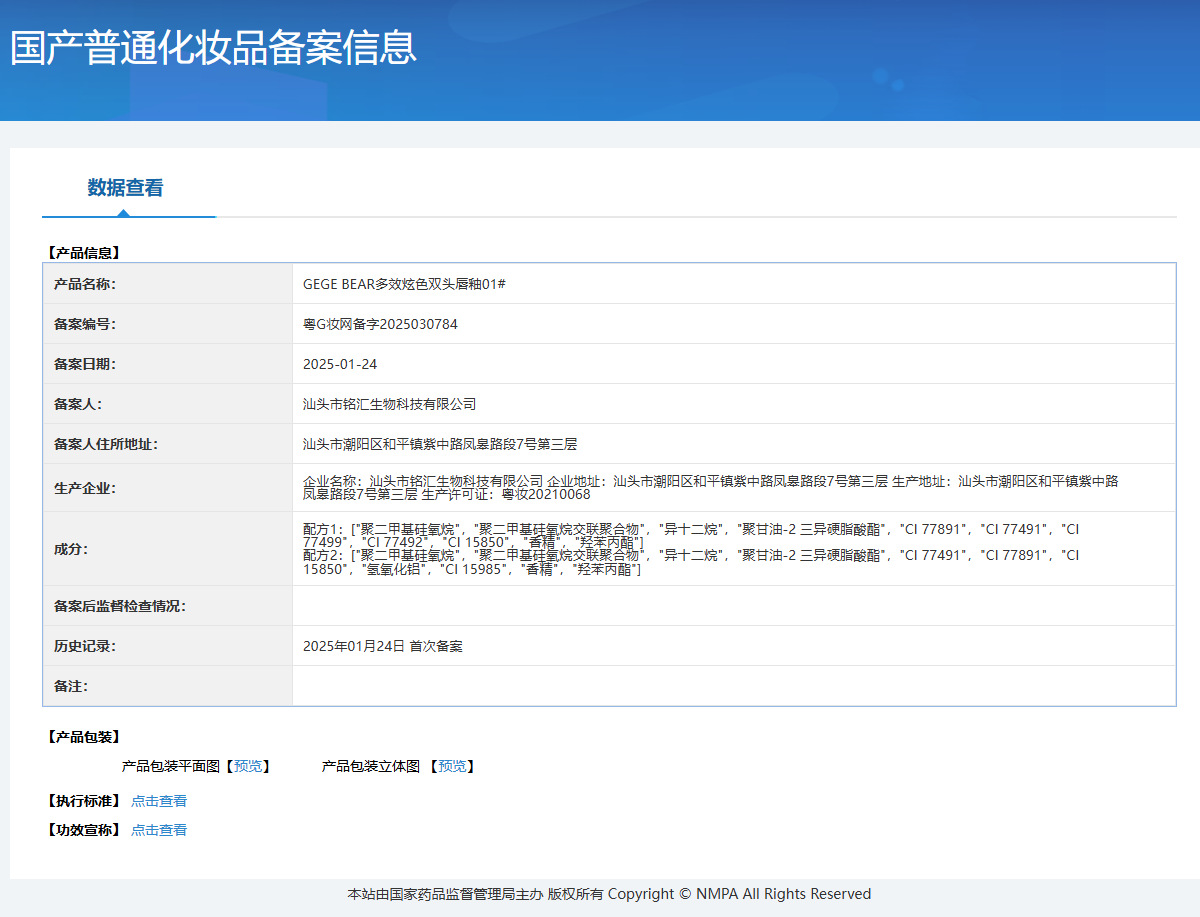Screen dimensions: 1200x917
Task: Click 点击查看 next to 执行标准
Action: point(159,801)
